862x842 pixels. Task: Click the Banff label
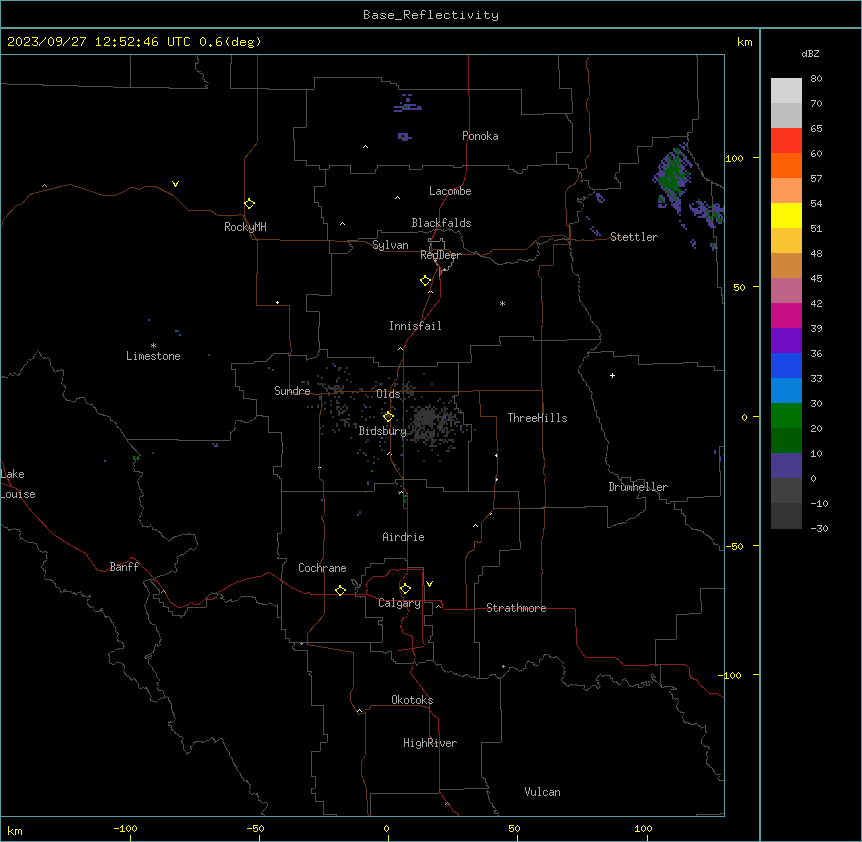124,567
